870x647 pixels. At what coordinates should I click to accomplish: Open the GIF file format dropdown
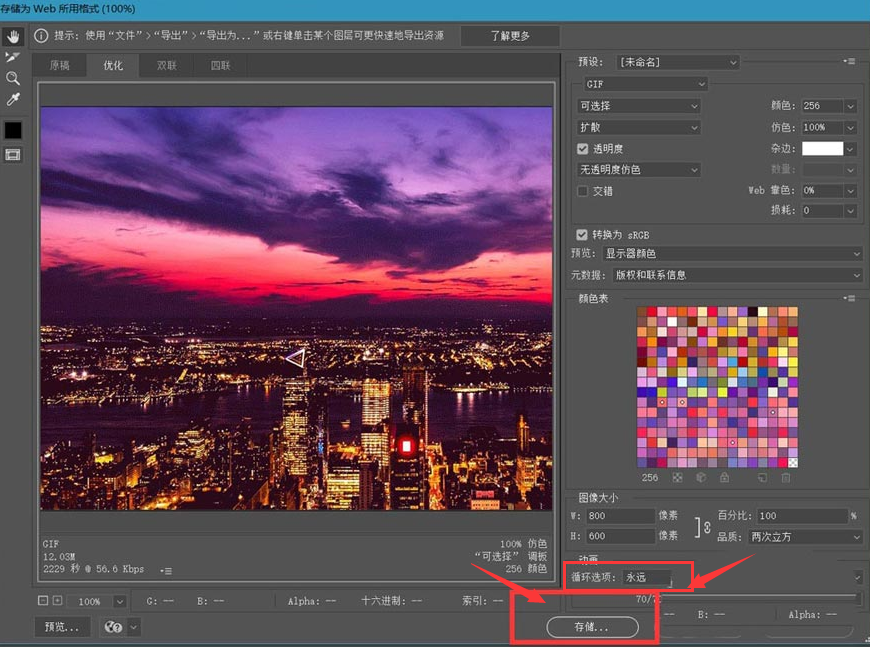click(x=645, y=85)
